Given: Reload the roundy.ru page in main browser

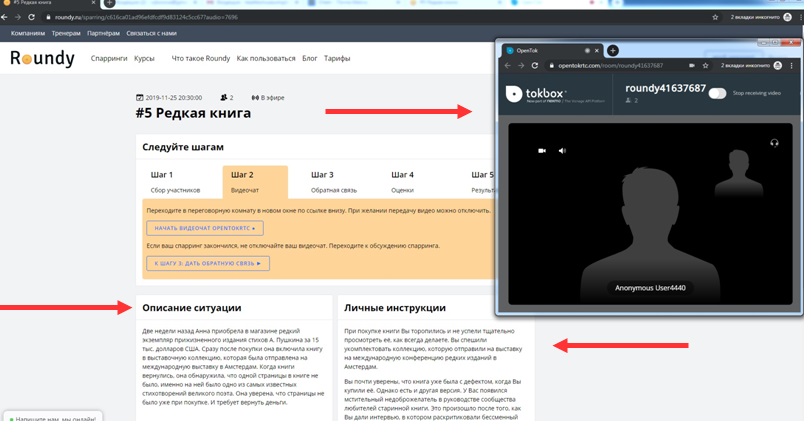Looking at the screenshot, I should [x=32, y=17].
